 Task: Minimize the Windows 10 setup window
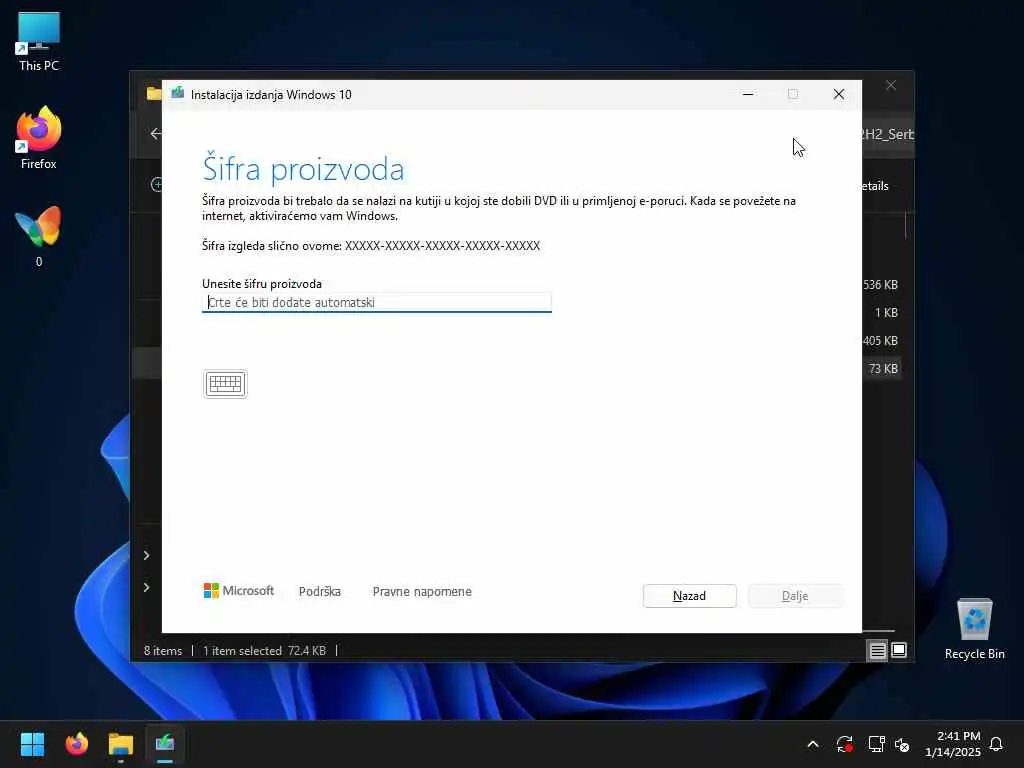748,94
